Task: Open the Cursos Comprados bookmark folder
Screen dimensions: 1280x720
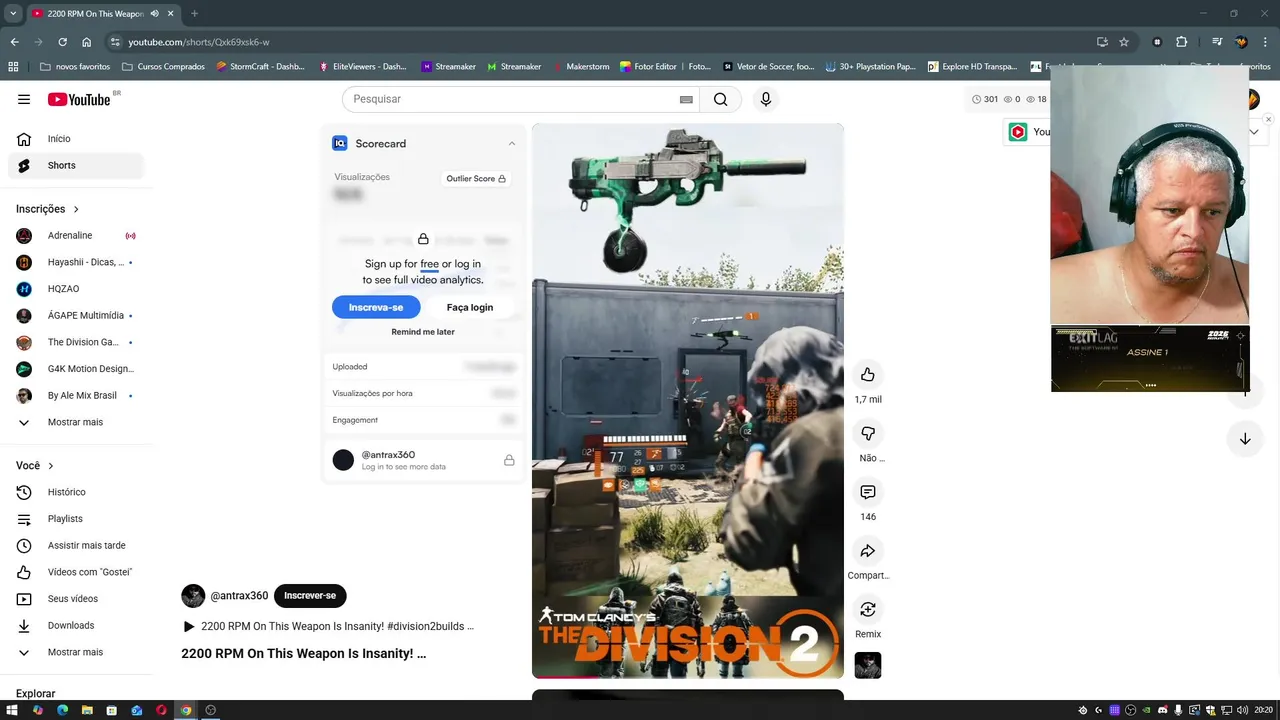Action: [x=163, y=67]
